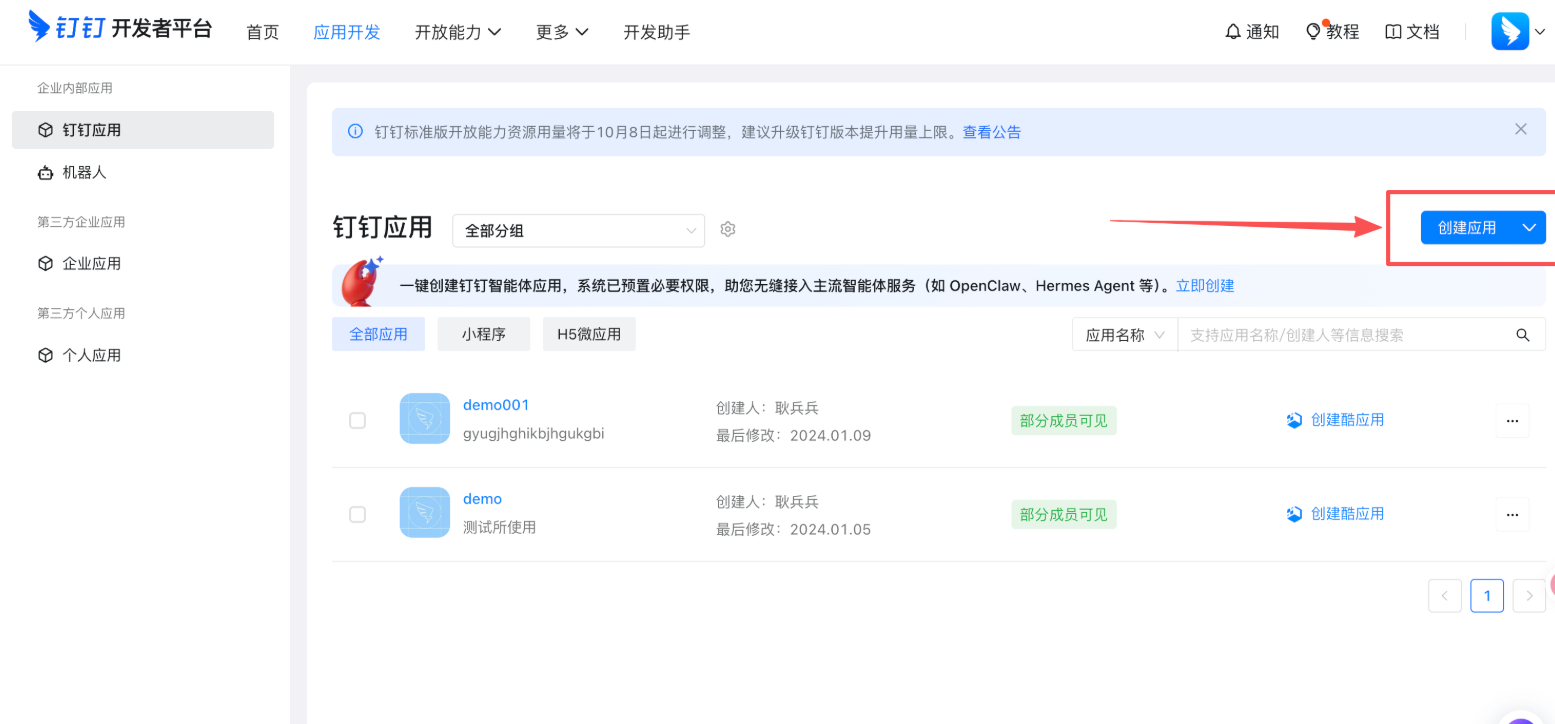
Task: Click the demo001 app icon
Action: coord(425,418)
